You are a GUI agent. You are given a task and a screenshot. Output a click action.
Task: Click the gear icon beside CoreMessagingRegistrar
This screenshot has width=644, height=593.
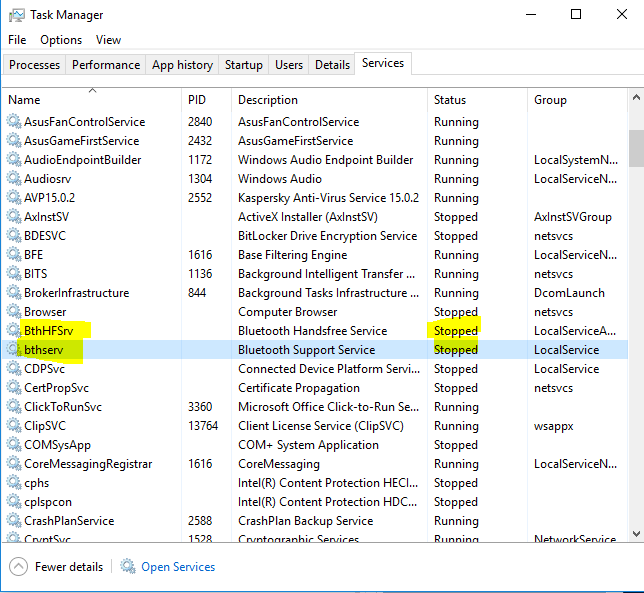14,463
